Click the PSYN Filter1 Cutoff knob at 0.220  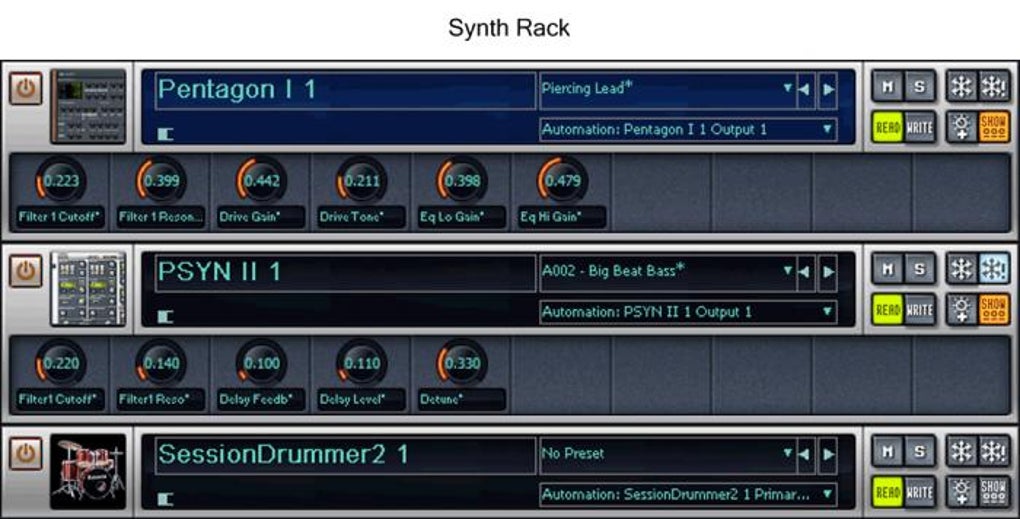60,364
